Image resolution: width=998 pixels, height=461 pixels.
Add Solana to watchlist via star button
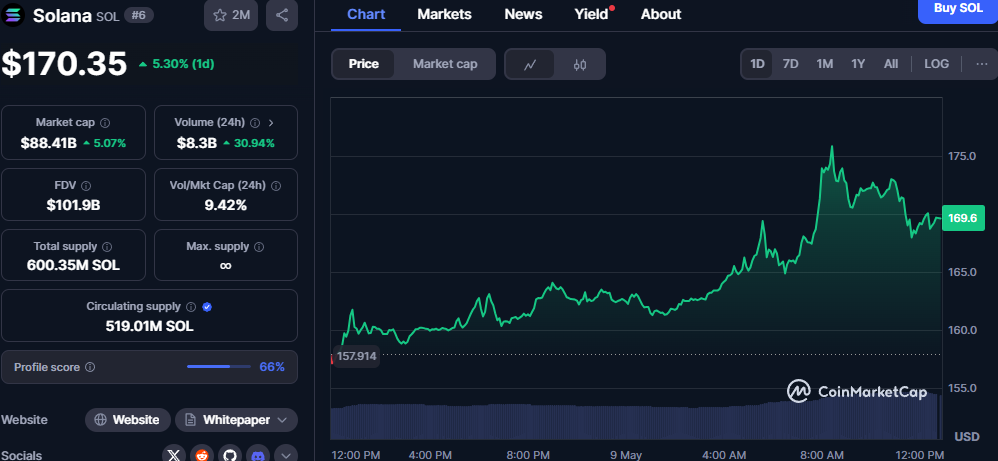(x=231, y=15)
